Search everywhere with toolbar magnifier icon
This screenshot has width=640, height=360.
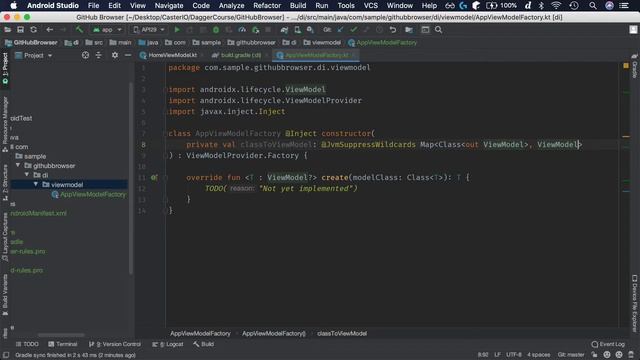tap(438, 30)
